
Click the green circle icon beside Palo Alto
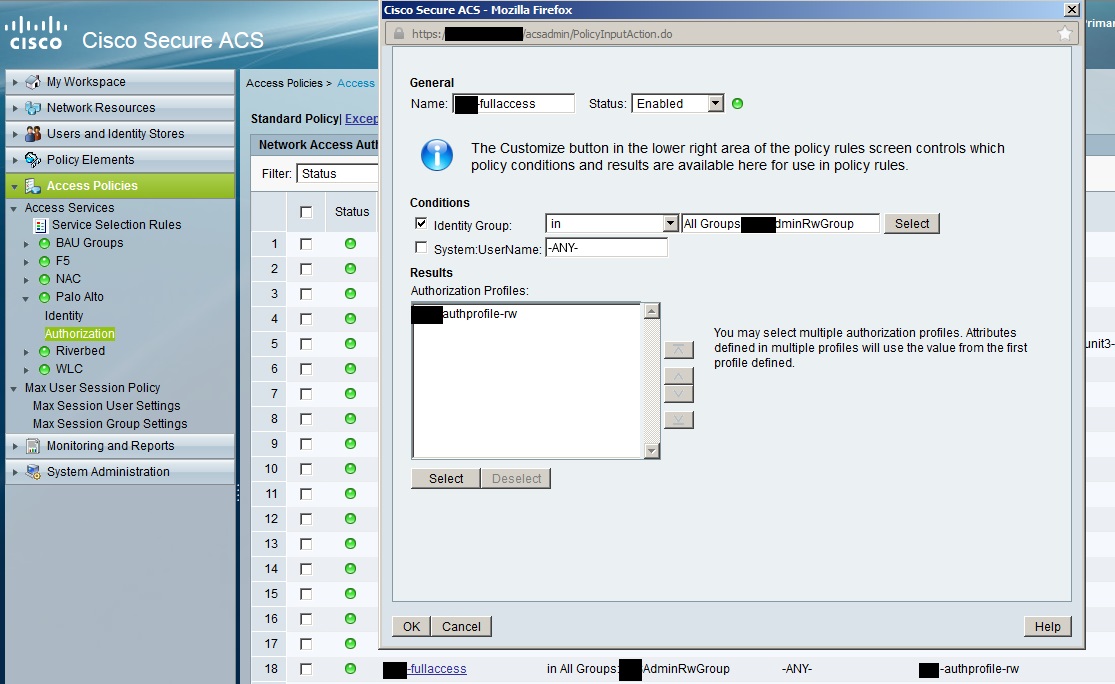click(44, 297)
